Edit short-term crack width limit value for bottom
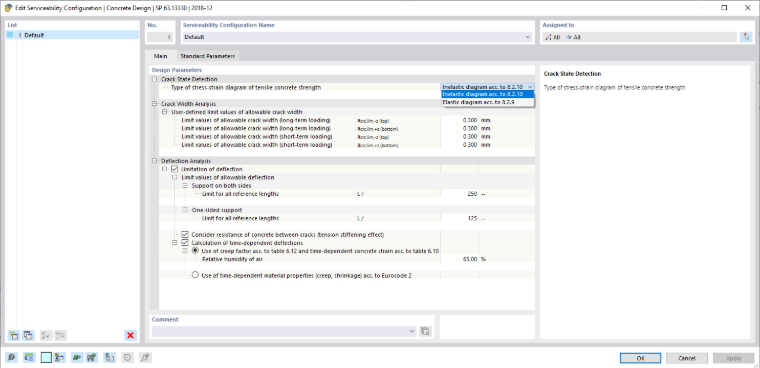Screen dimensions: 760x368 click(459, 145)
